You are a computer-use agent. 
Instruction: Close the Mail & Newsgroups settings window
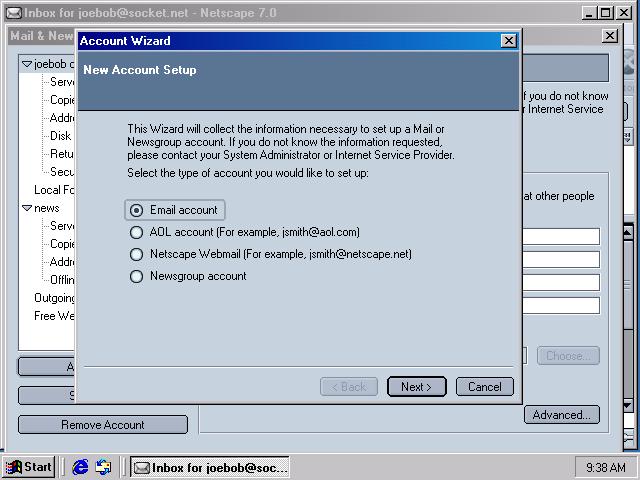click(x=609, y=36)
